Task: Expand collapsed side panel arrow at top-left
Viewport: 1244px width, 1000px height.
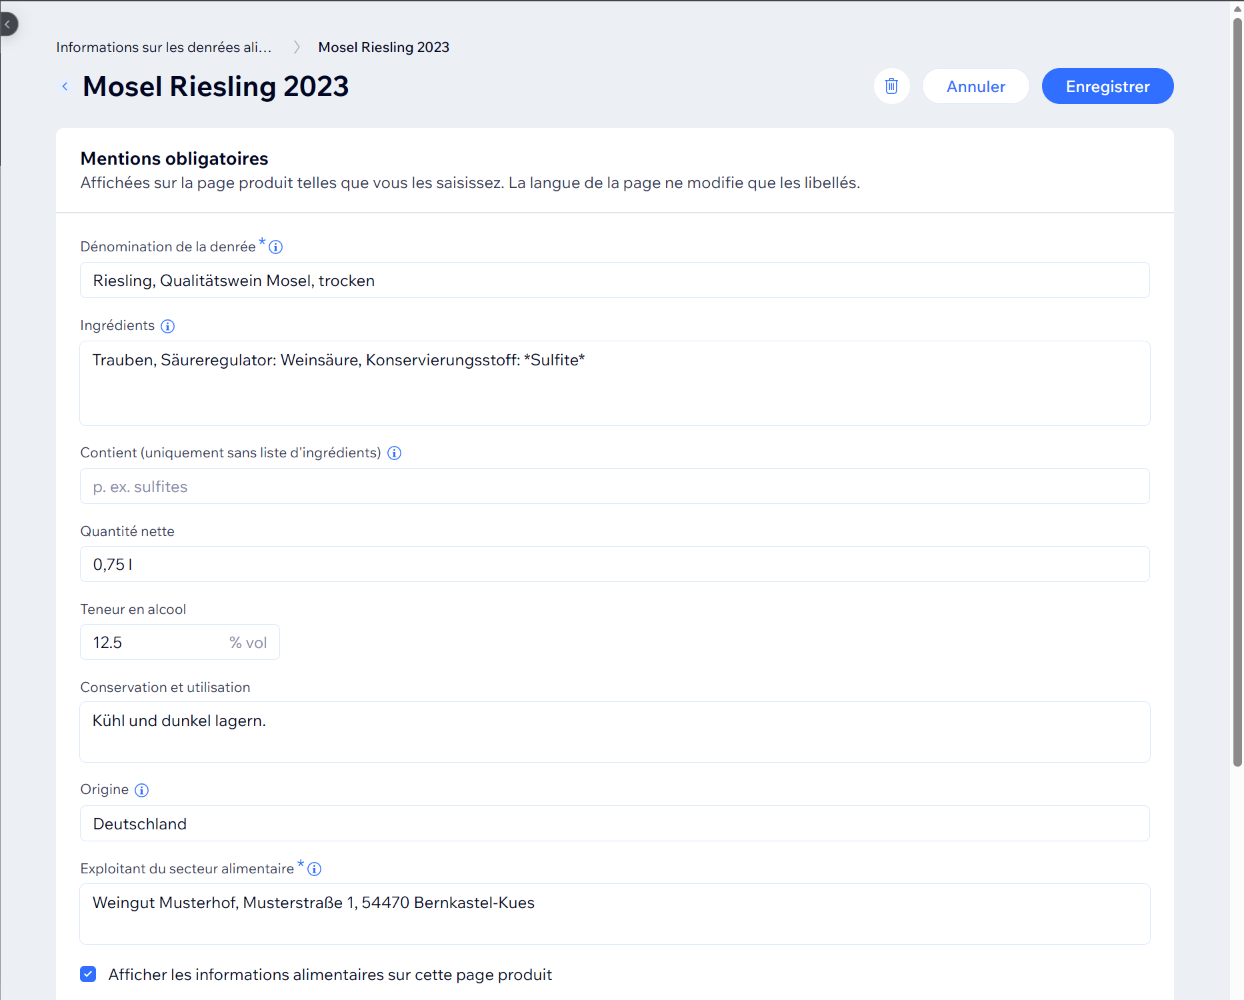Action: tap(7, 24)
